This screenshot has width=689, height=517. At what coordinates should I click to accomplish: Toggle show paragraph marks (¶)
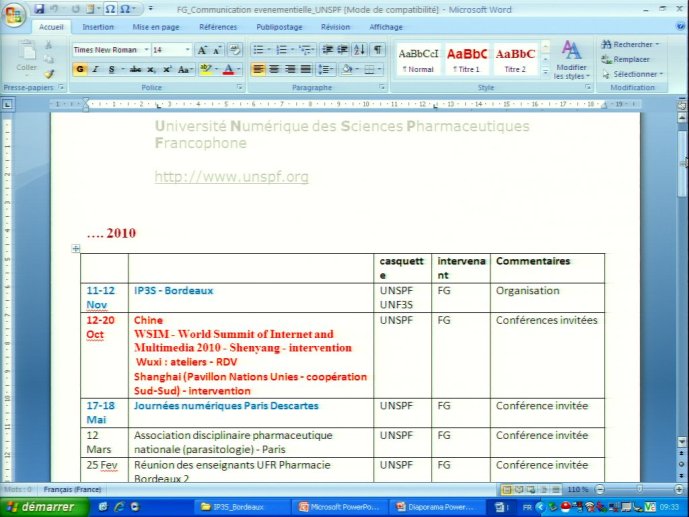(x=377, y=50)
